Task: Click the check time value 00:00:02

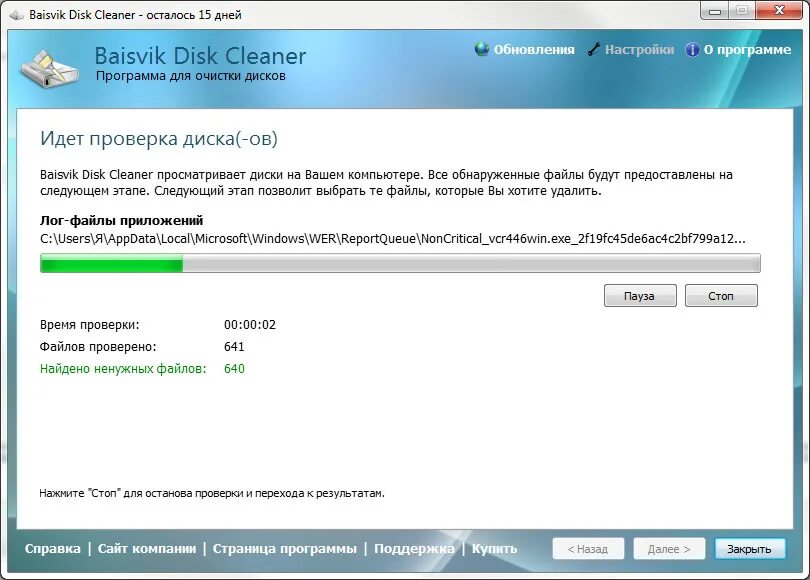Action: [x=250, y=325]
